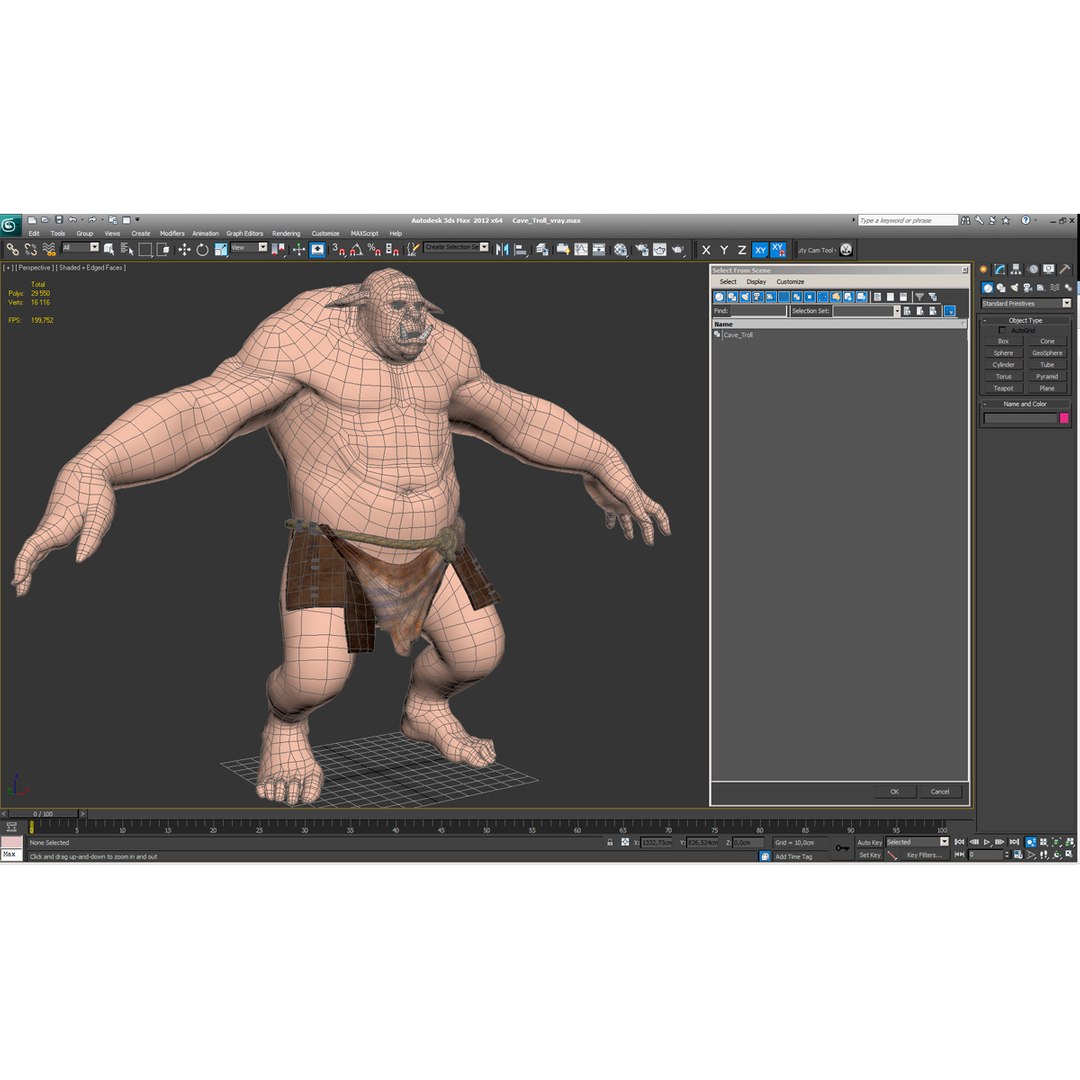Click OK in Select From Scene dialog

(895, 791)
